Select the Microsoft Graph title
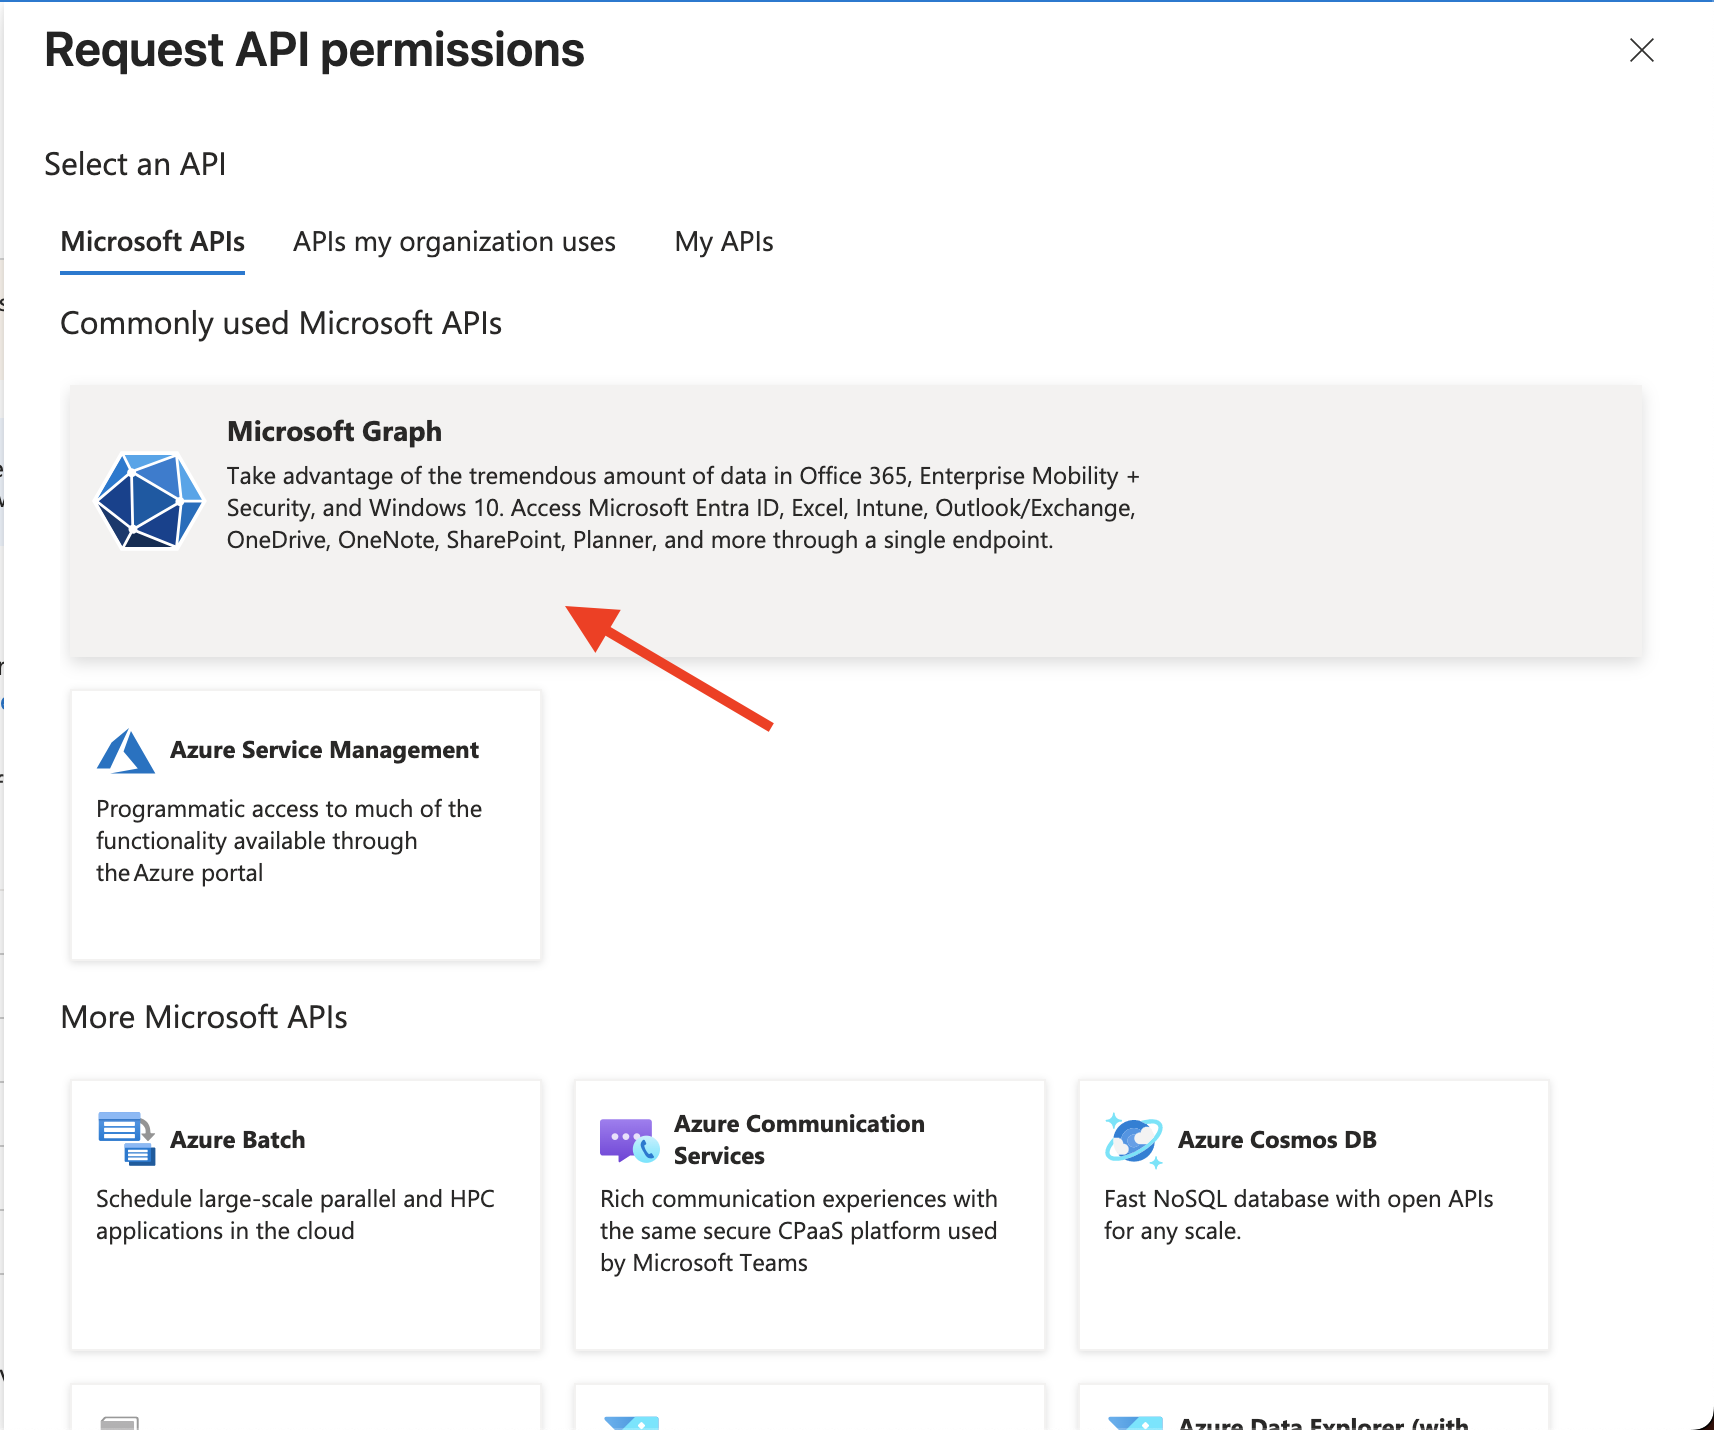The image size is (1714, 1430). tap(334, 431)
